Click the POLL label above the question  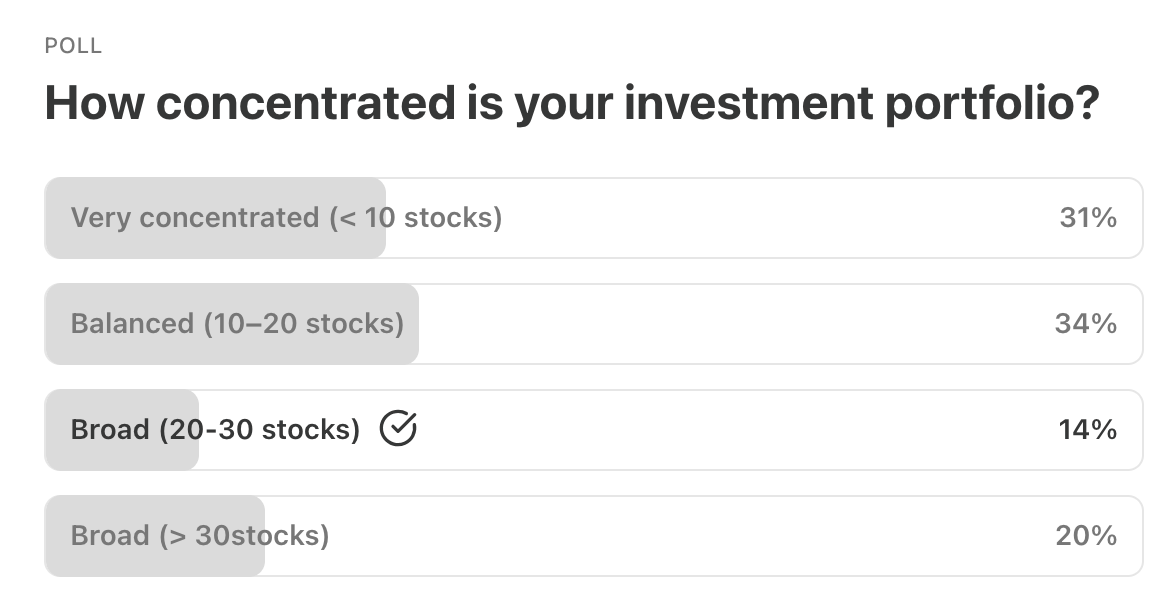tap(73, 46)
